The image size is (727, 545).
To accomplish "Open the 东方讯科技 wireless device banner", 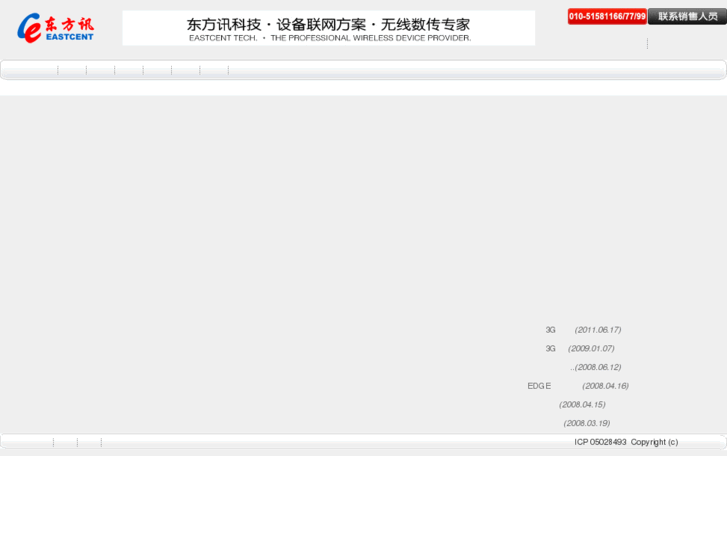I will point(328,28).
